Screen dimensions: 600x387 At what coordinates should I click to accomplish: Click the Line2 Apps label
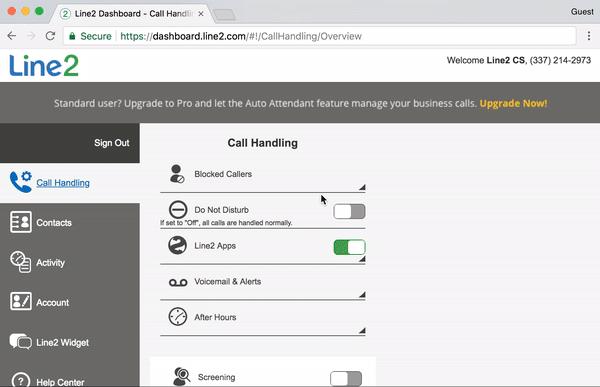pos(215,246)
